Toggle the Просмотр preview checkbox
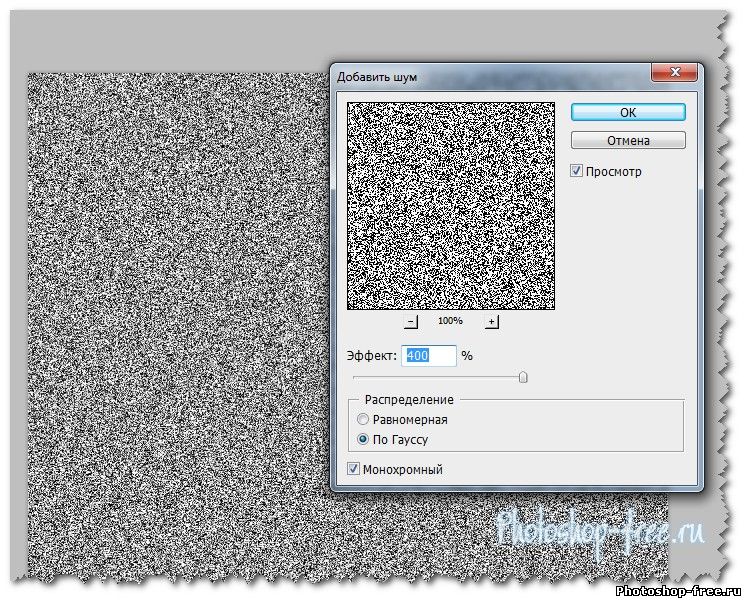The width and height of the screenshot is (746, 601). pyautogui.click(x=577, y=171)
